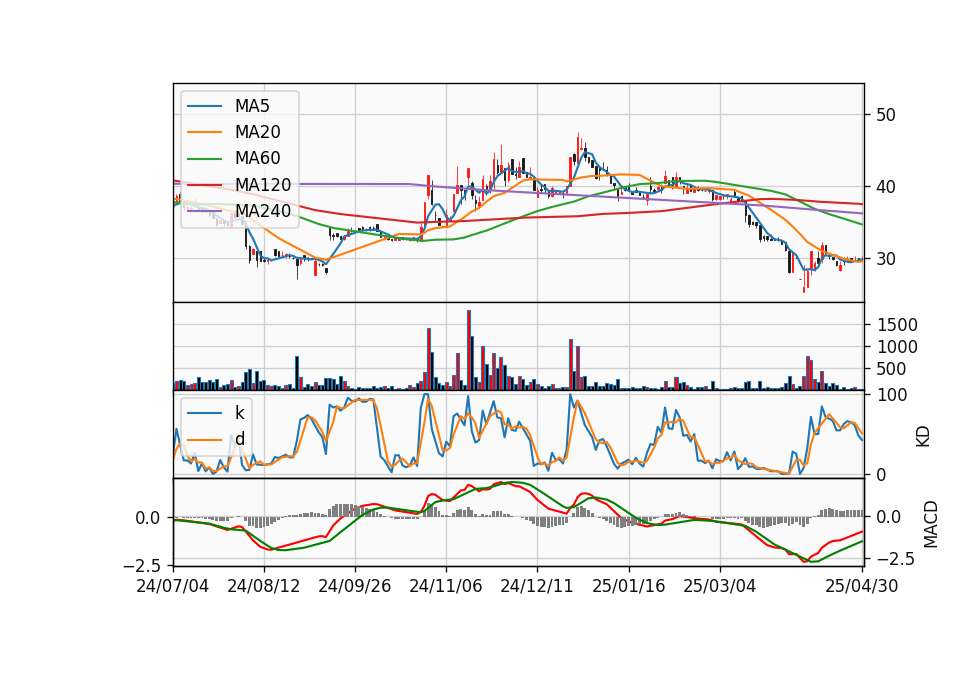The image size is (960, 690).
Task: Click the MA5 legend label
Action: [252, 106]
